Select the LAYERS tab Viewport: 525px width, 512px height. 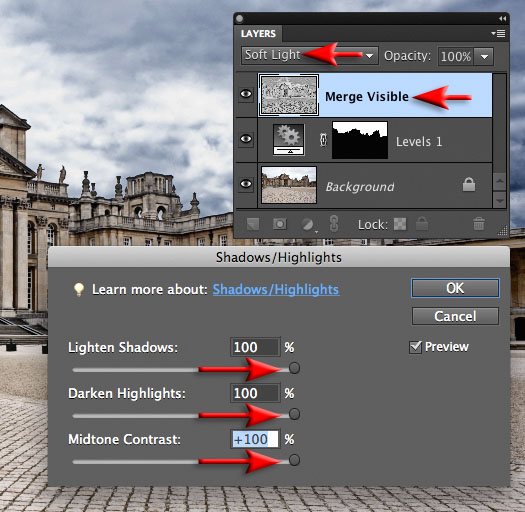click(258, 33)
